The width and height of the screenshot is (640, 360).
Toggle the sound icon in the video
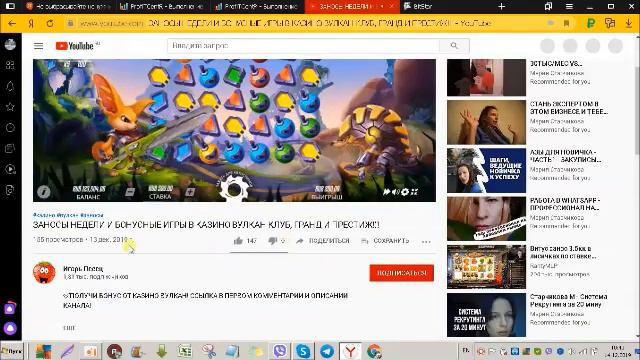click(396, 191)
